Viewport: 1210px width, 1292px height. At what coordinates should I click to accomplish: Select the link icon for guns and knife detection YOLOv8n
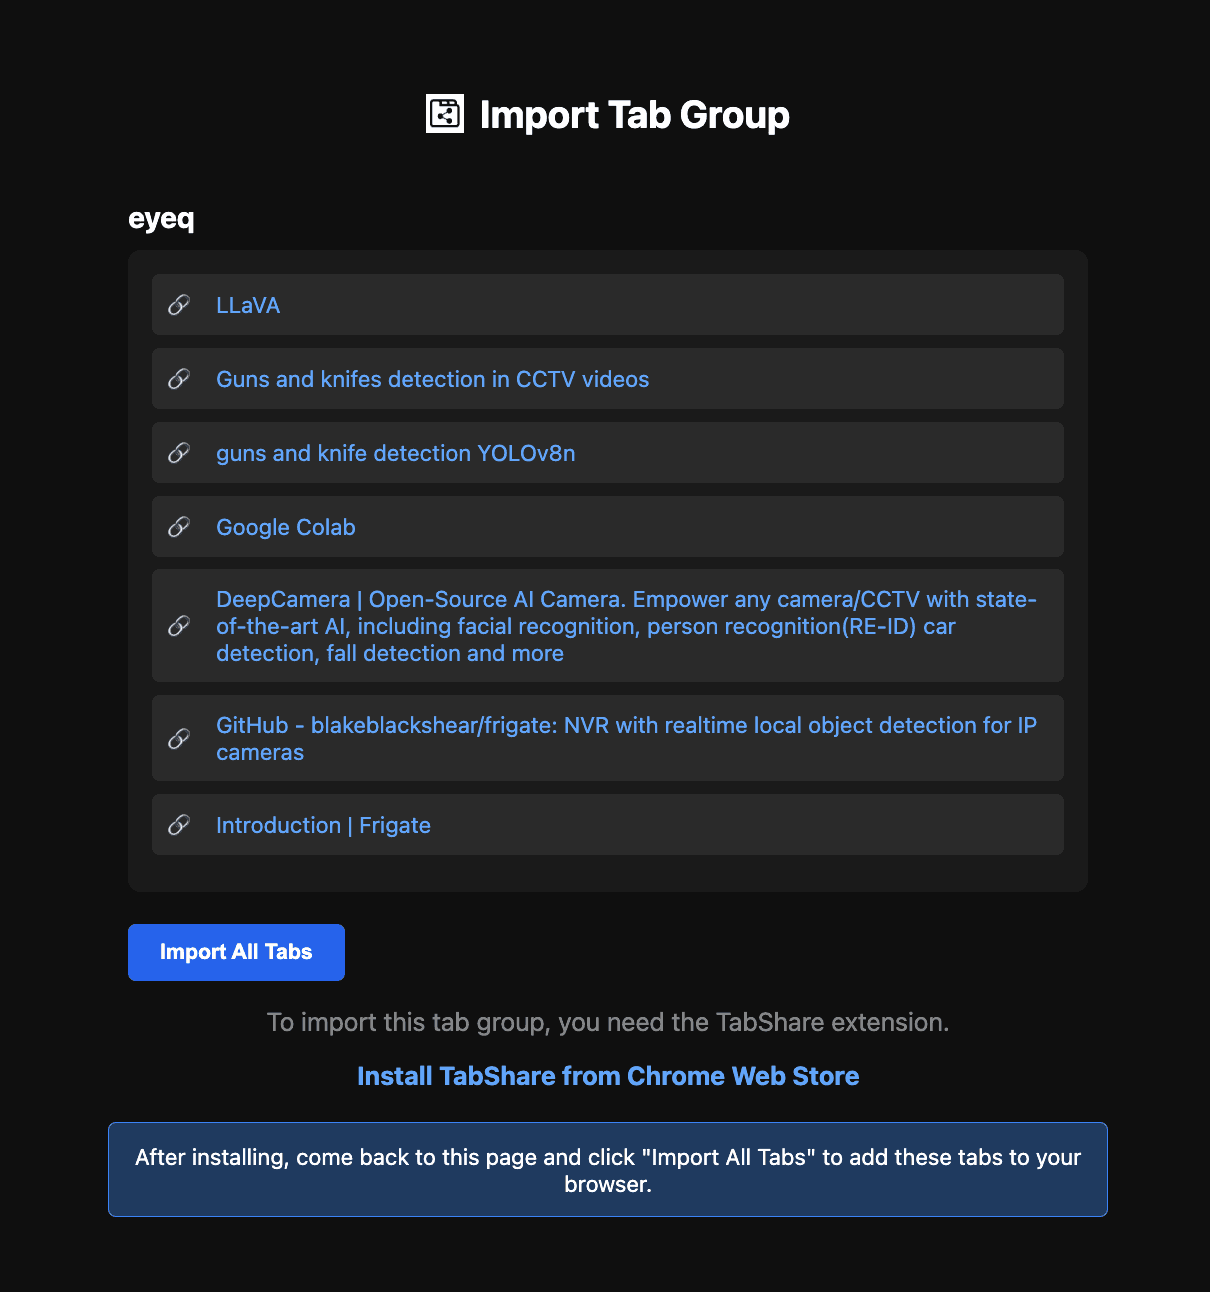pos(180,453)
